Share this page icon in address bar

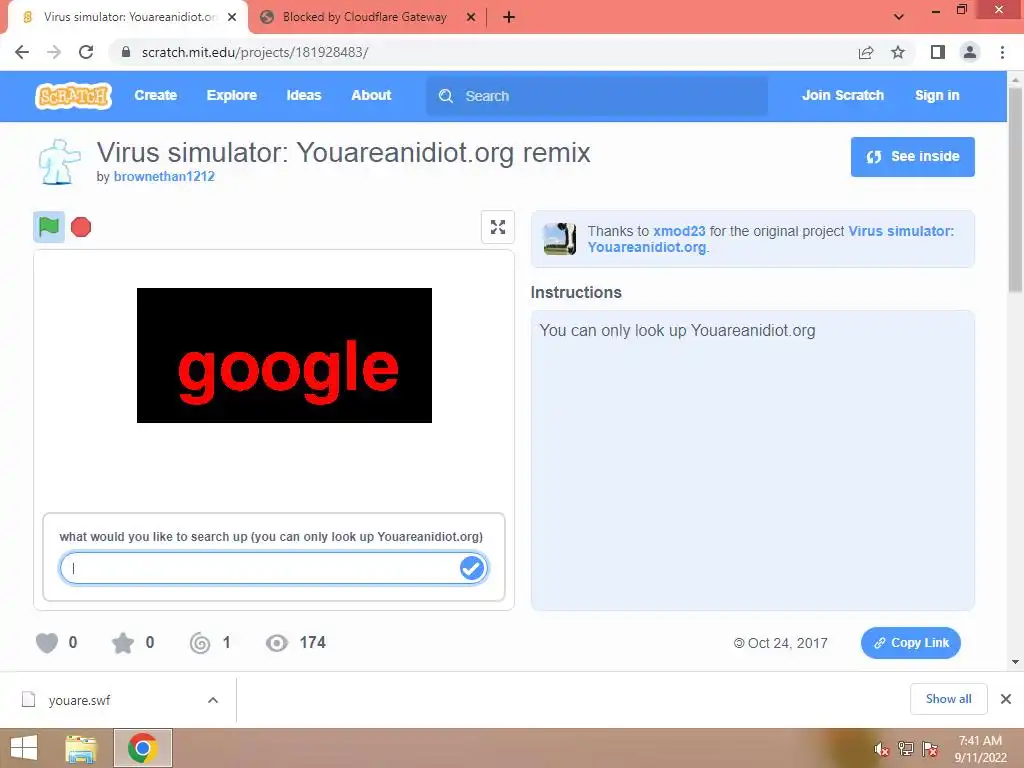[866, 52]
